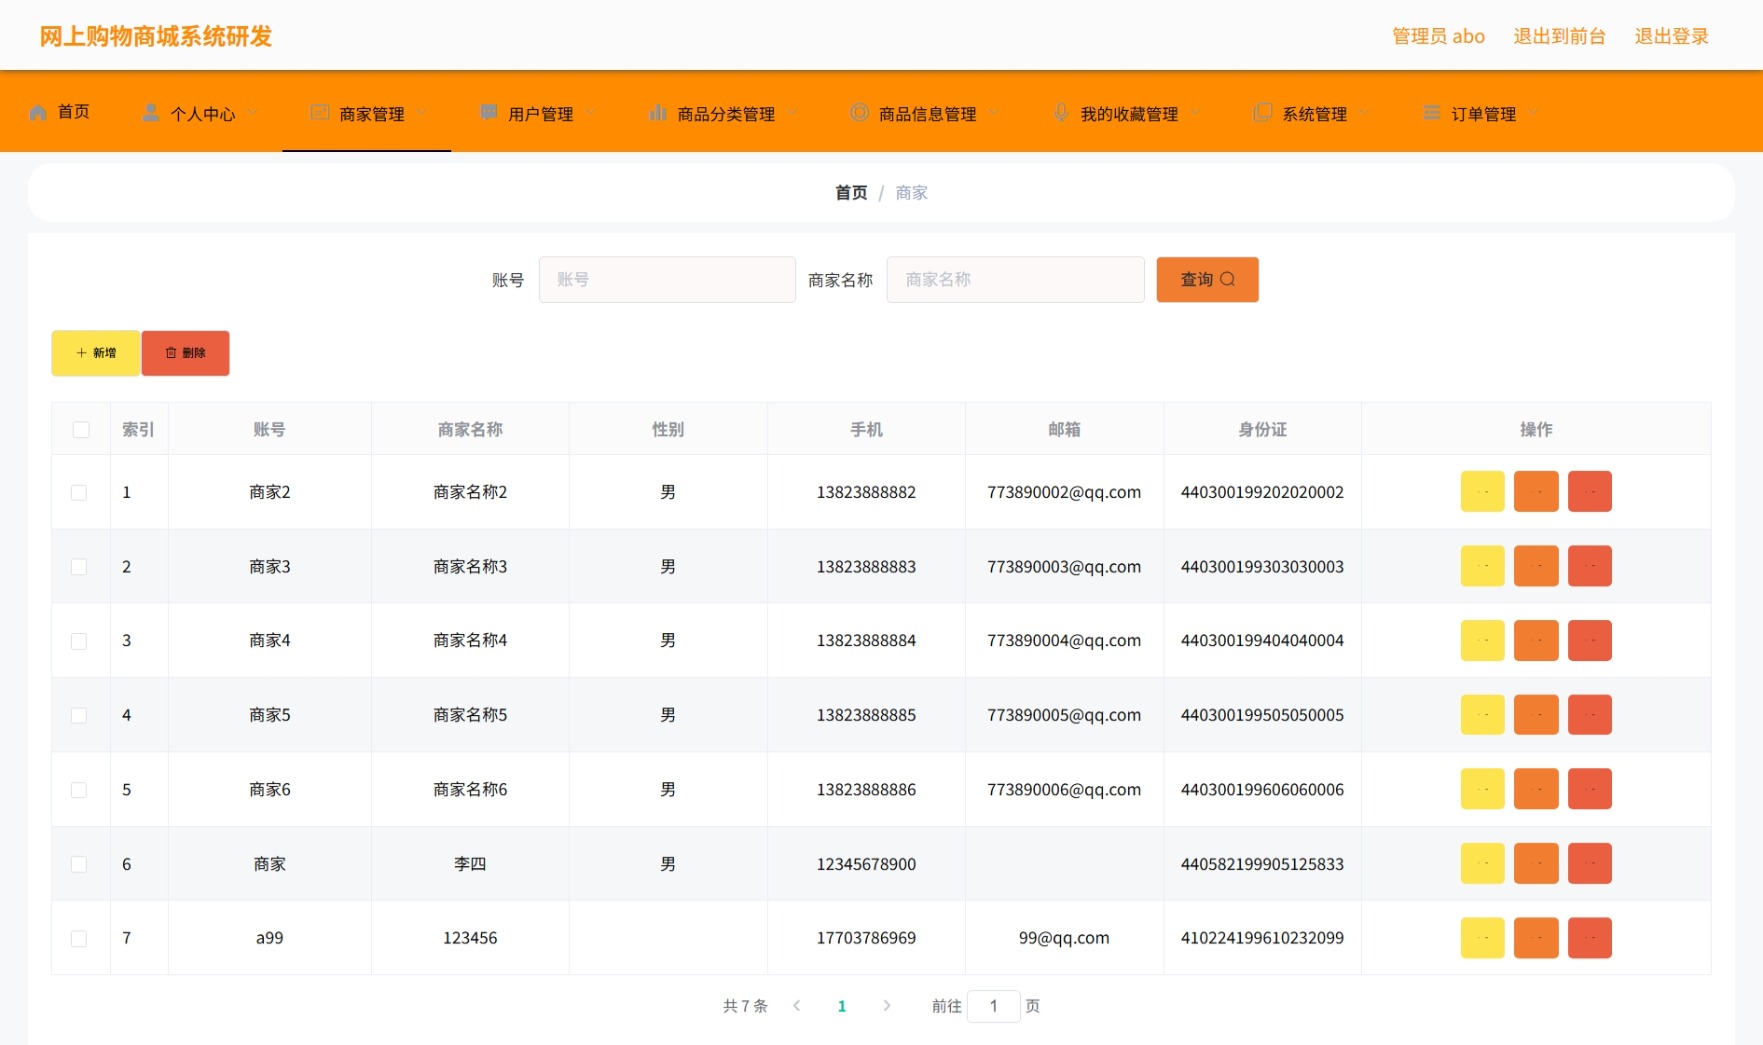Click the home icon beside 首页
Viewport: 1763px width, 1045px height.
coord(38,112)
